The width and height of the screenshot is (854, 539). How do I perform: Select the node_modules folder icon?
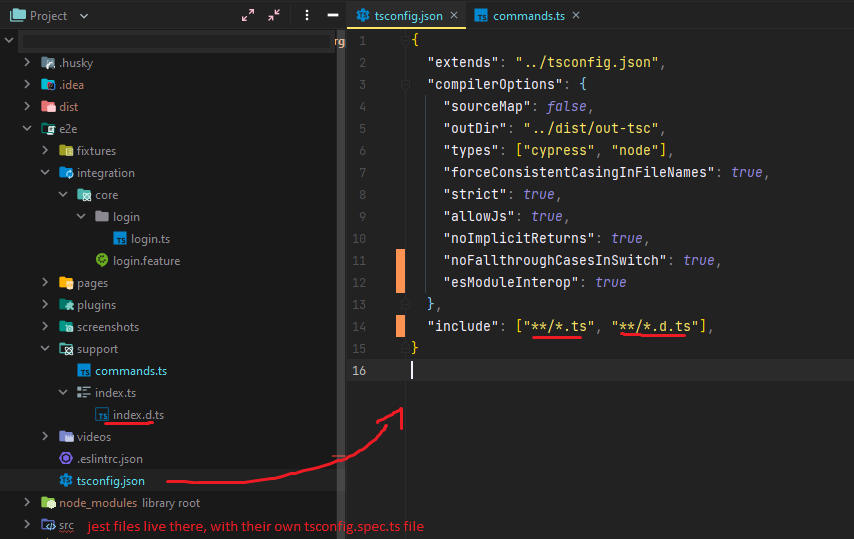tap(48, 503)
